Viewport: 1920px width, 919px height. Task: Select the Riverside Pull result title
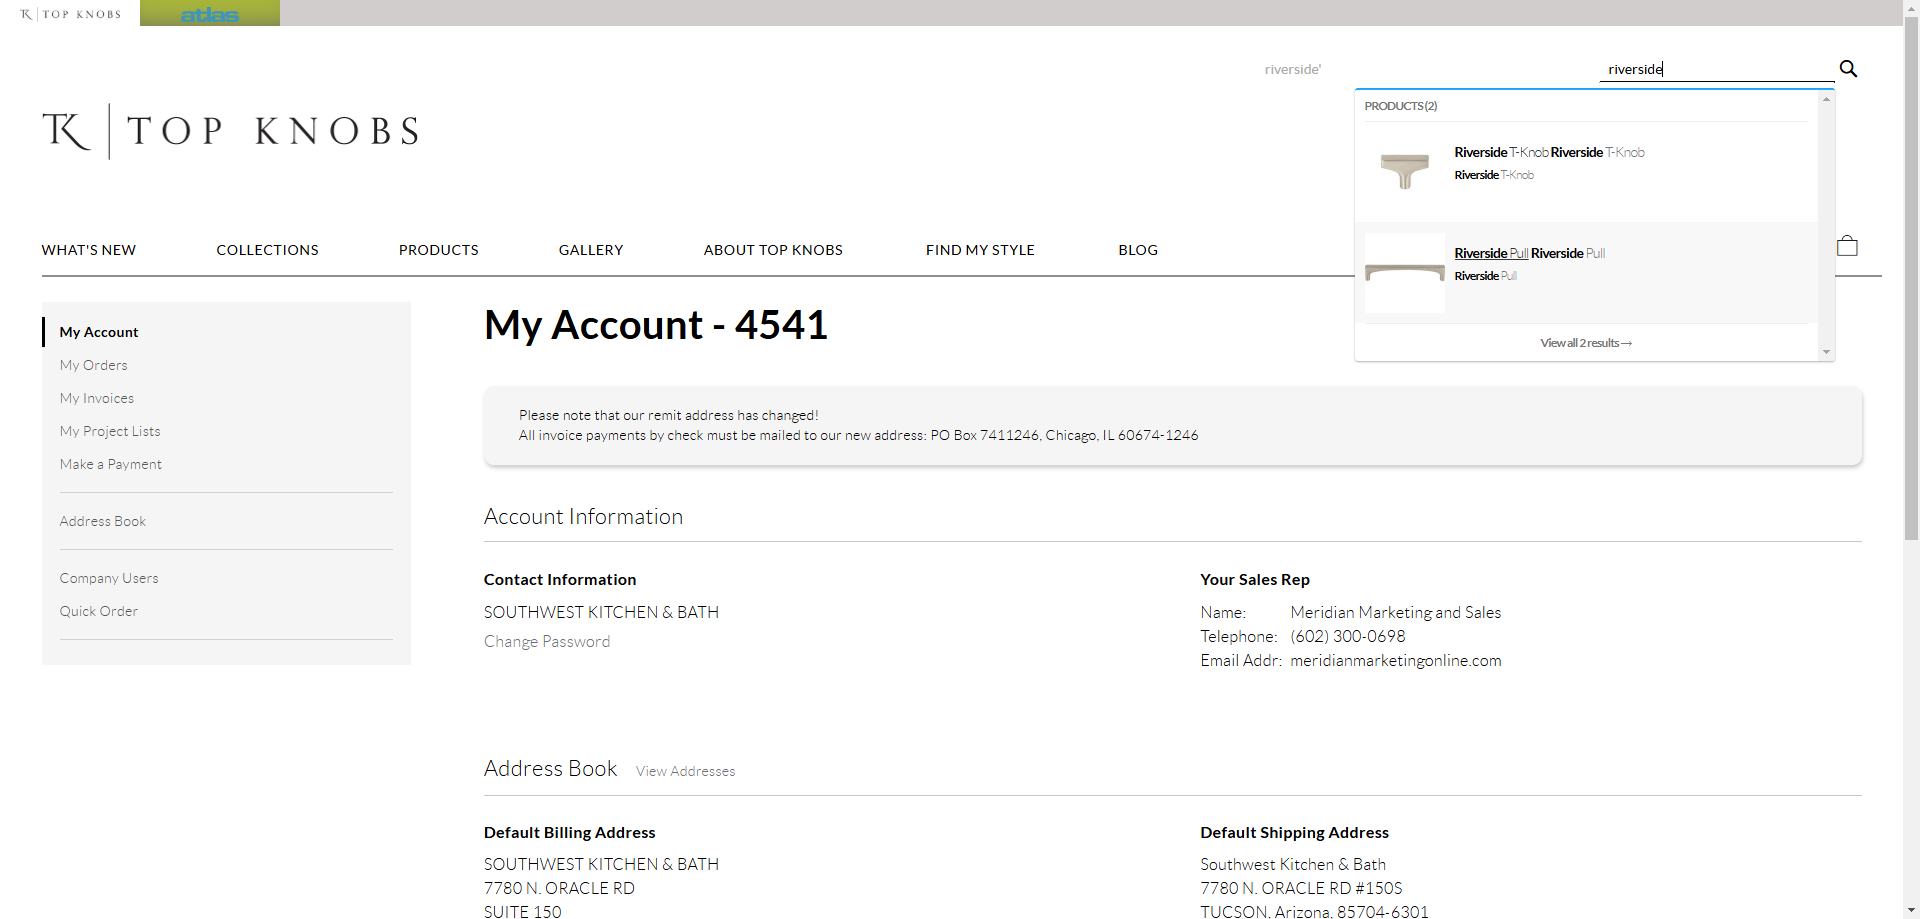pyautogui.click(x=1529, y=253)
